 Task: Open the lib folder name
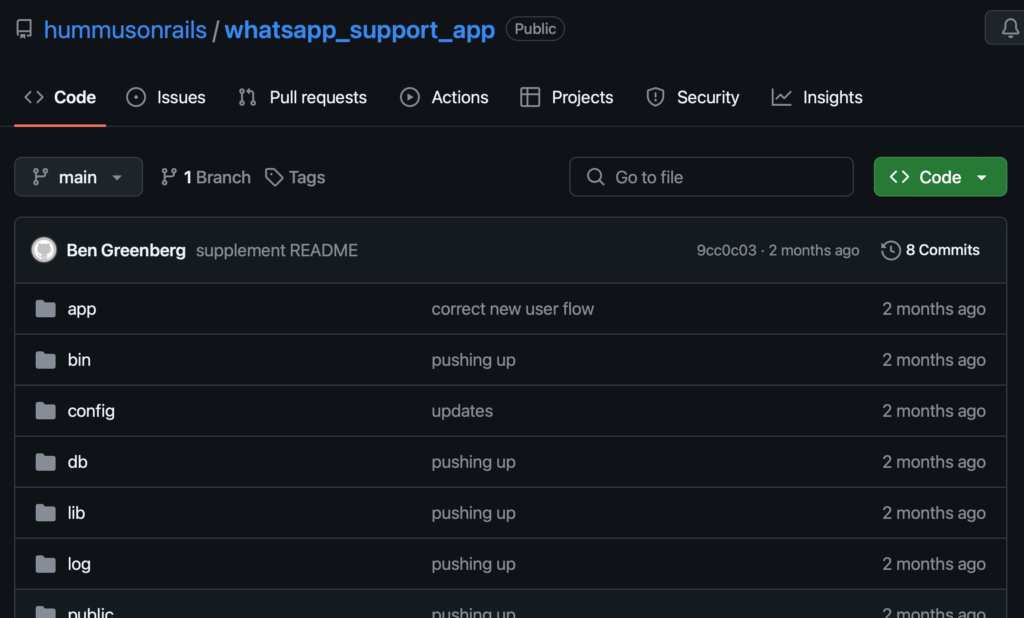pos(76,513)
